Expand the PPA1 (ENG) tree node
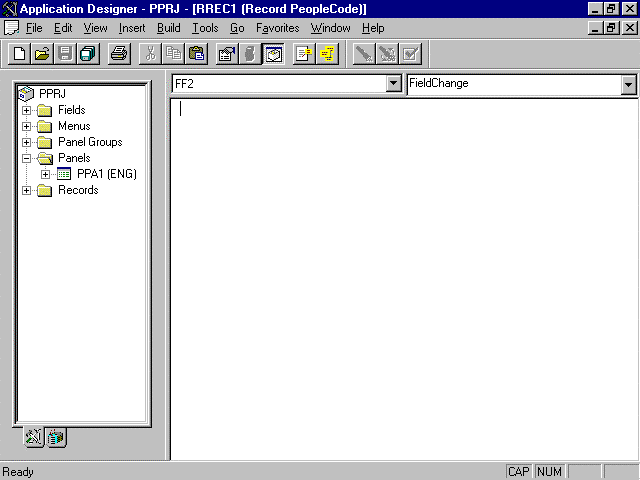Viewport: 640px width, 480px height. pos(45,174)
